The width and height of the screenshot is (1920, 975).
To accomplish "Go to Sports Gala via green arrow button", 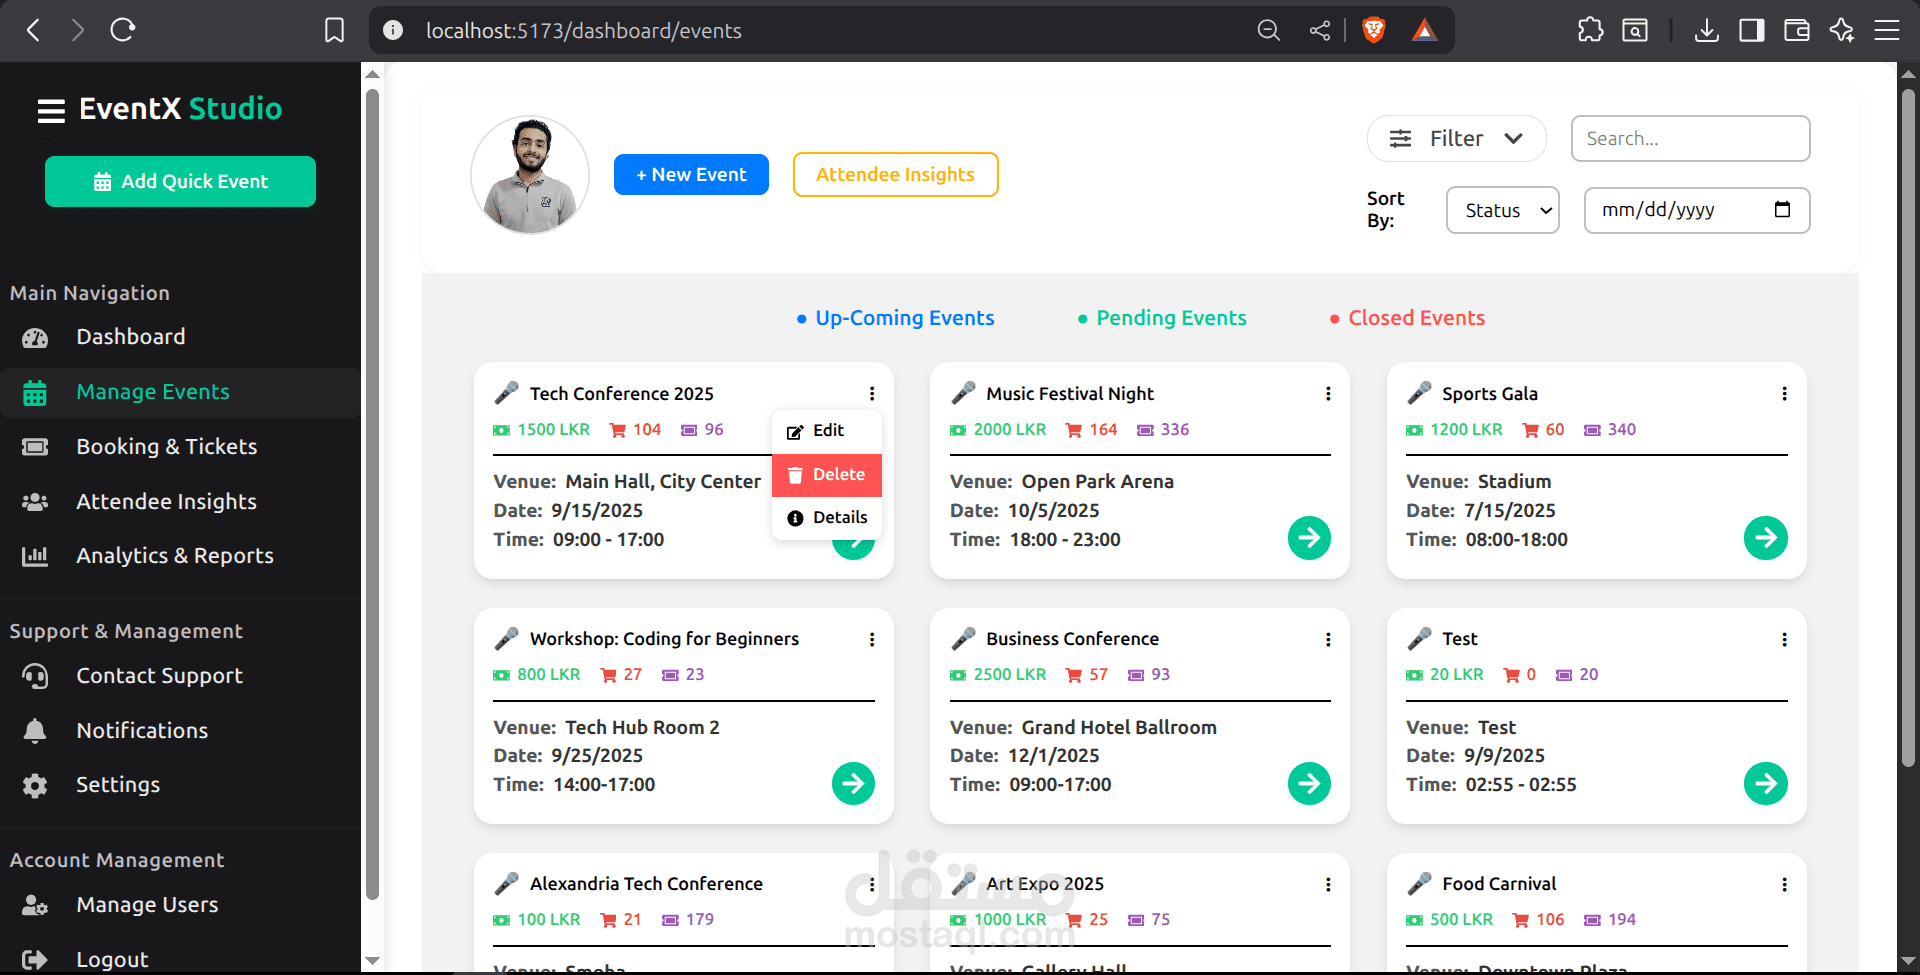I will (1766, 538).
